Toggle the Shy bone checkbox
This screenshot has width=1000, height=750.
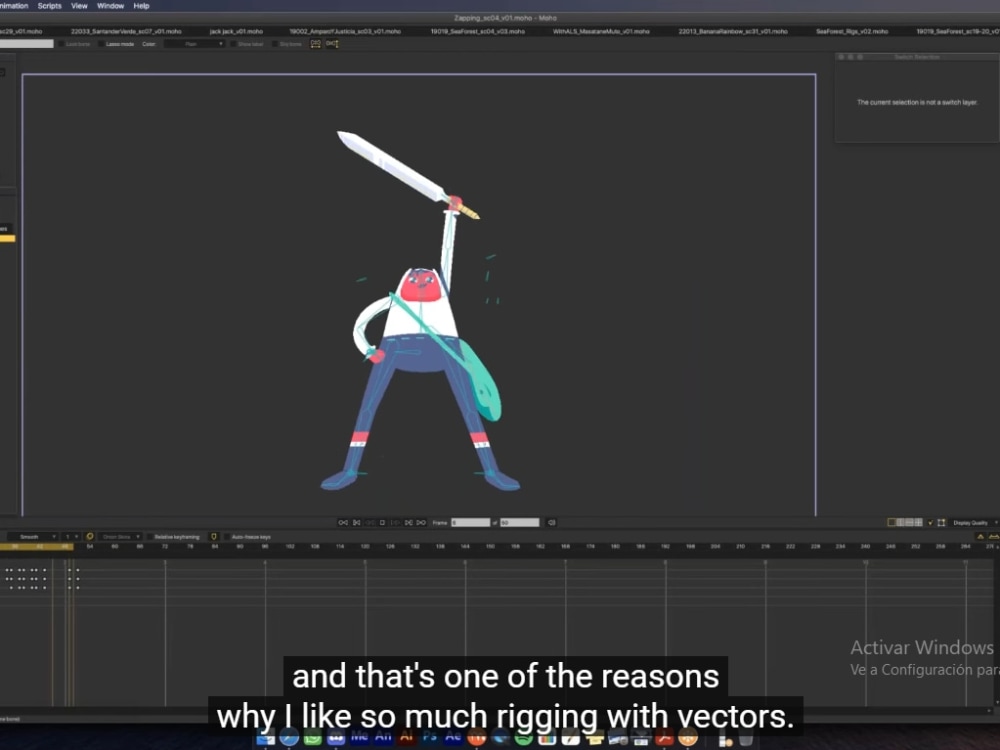275,44
